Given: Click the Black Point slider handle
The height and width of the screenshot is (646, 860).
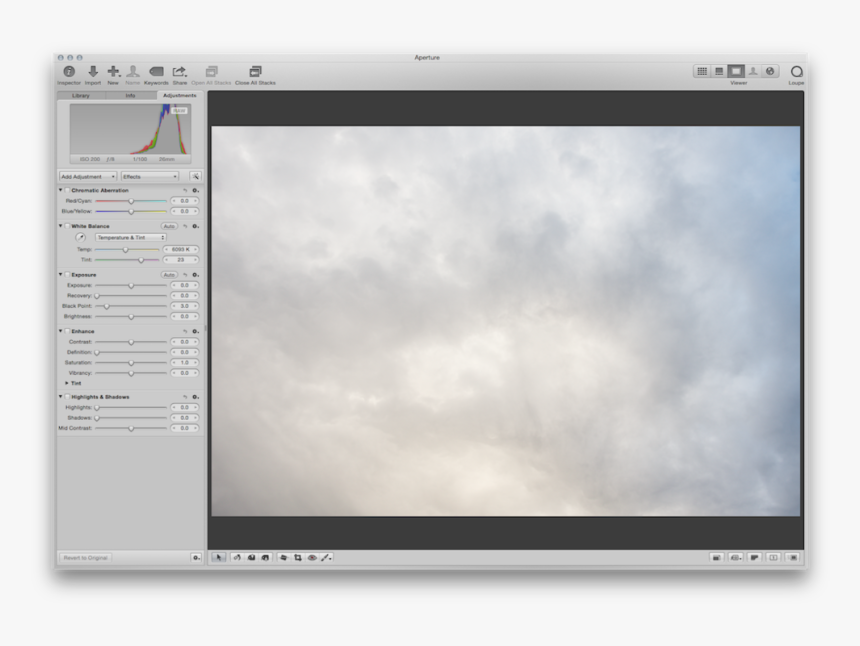Looking at the screenshot, I should coord(106,306).
